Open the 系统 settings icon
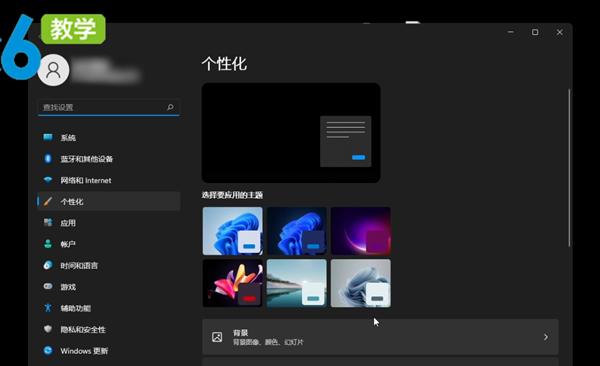The height and width of the screenshot is (366, 600). (48, 137)
